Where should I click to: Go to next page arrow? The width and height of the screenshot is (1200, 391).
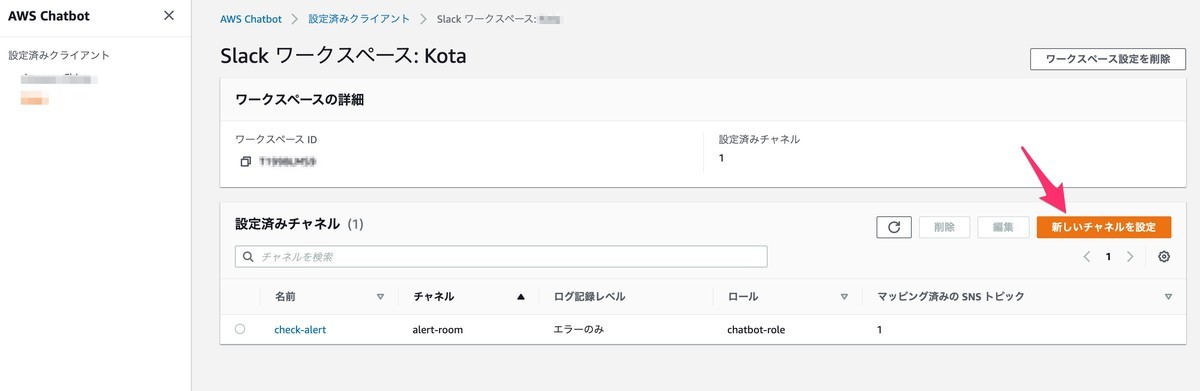(x=1130, y=257)
